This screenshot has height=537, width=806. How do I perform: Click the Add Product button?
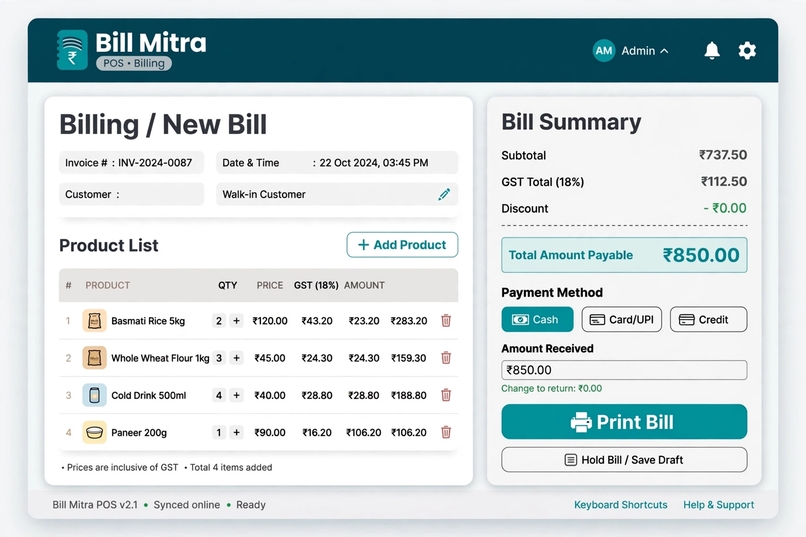[x=402, y=245]
